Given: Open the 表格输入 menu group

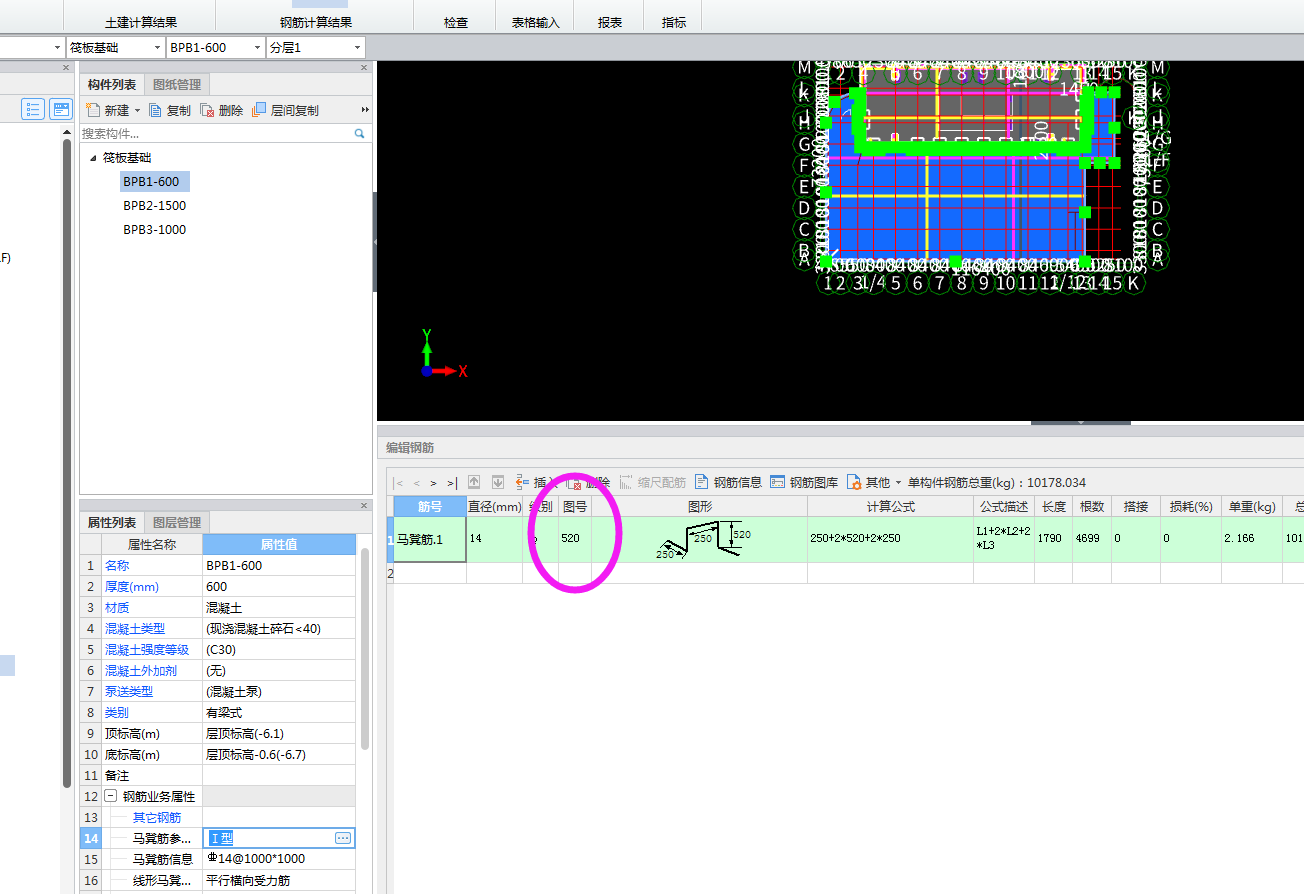Looking at the screenshot, I should (x=535, y=22).
